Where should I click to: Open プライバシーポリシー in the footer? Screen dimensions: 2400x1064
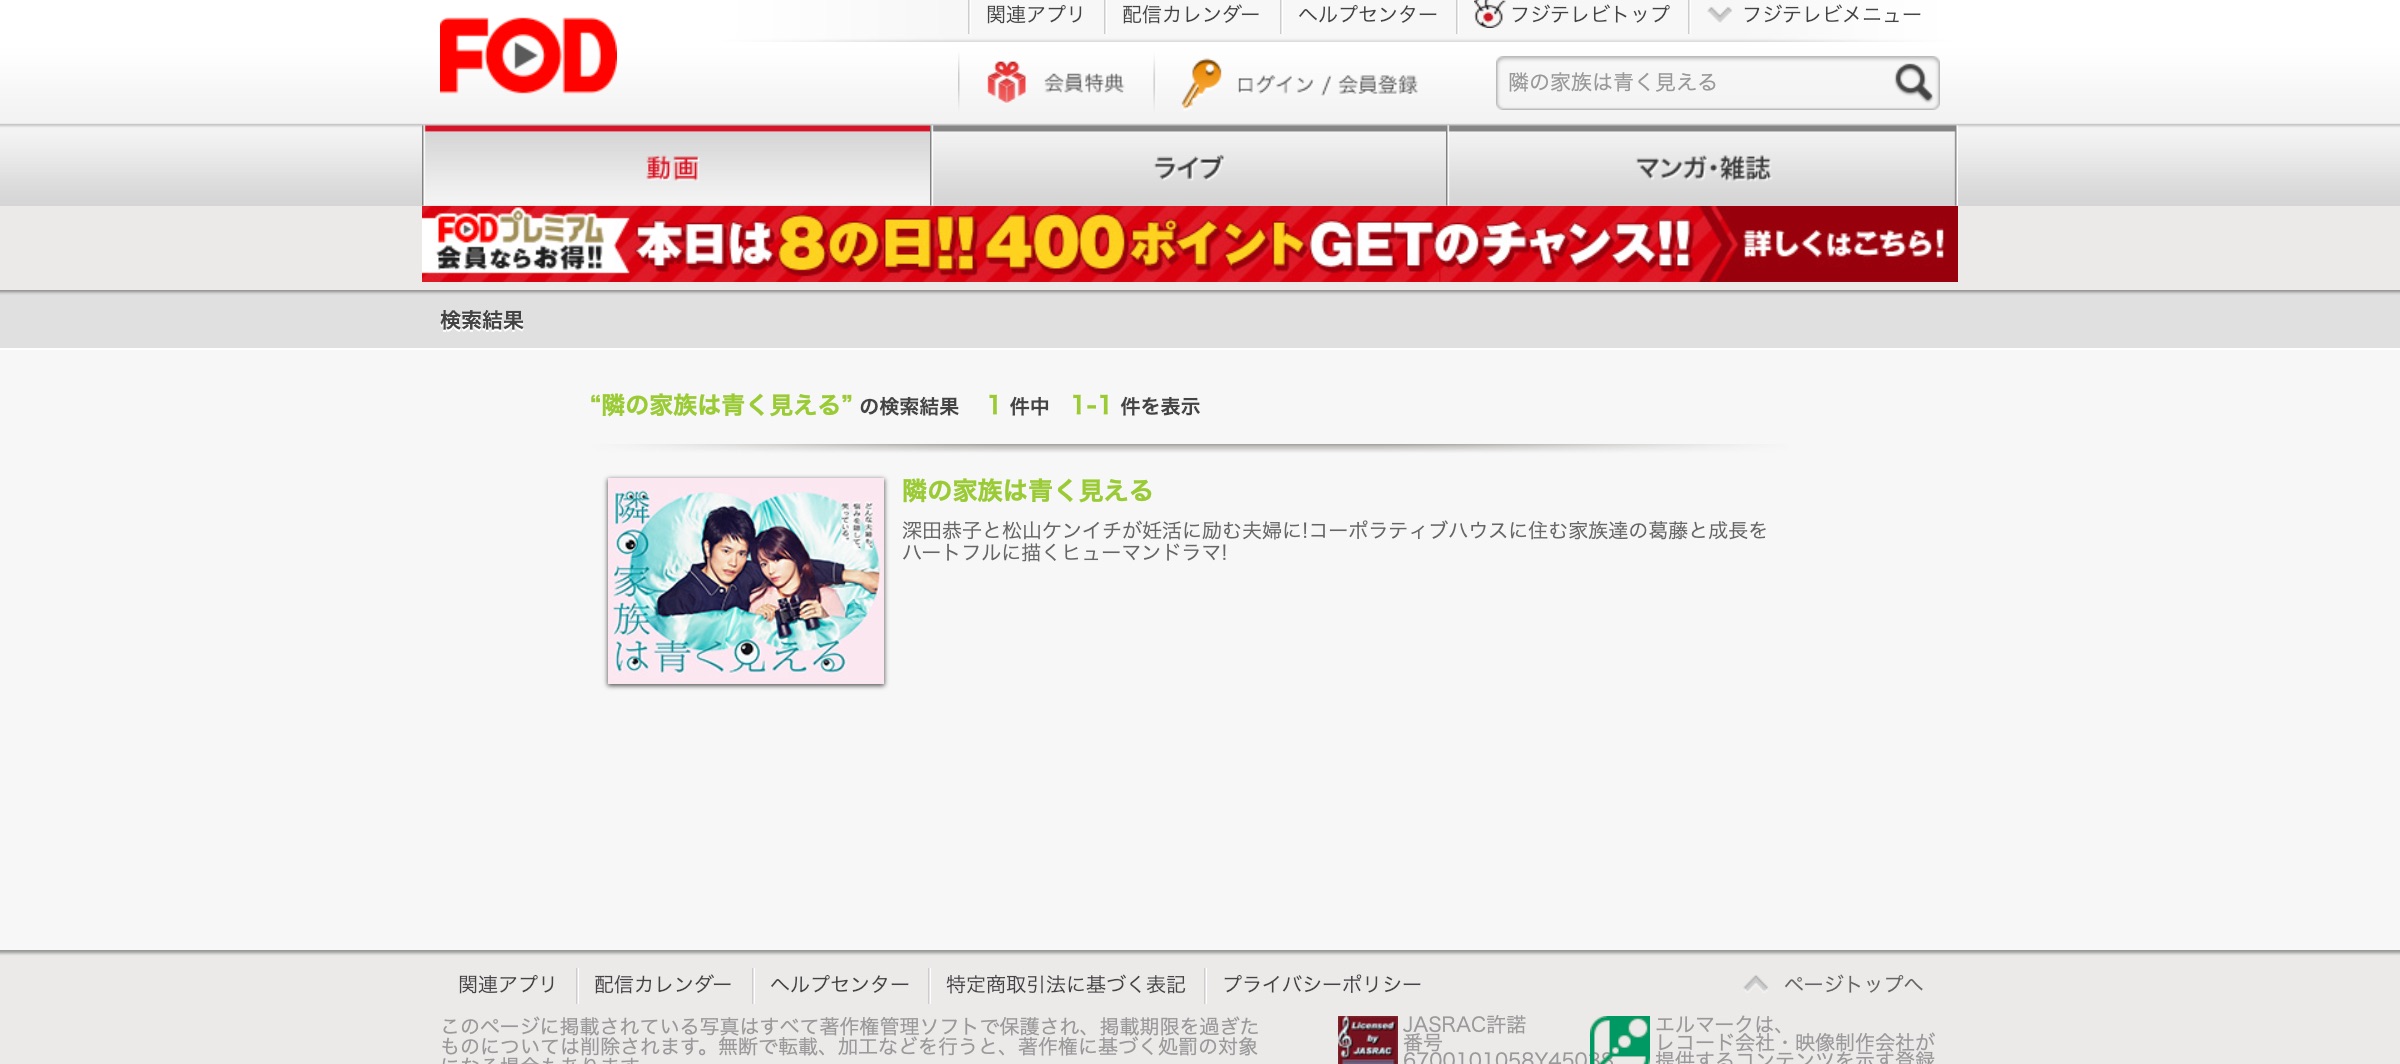(1321, 985)
